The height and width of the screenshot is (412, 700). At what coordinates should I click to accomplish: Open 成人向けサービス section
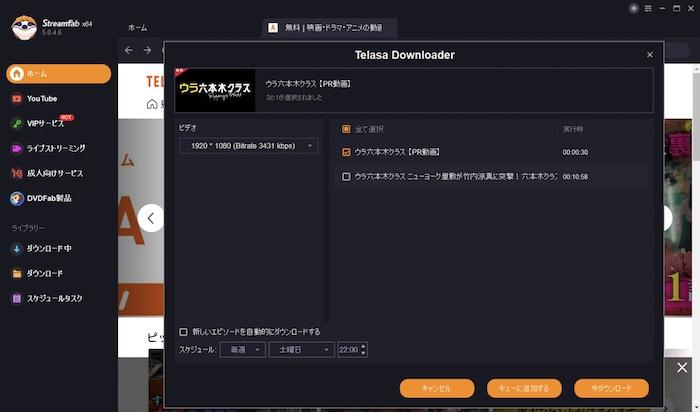click(x=47, y=173)
